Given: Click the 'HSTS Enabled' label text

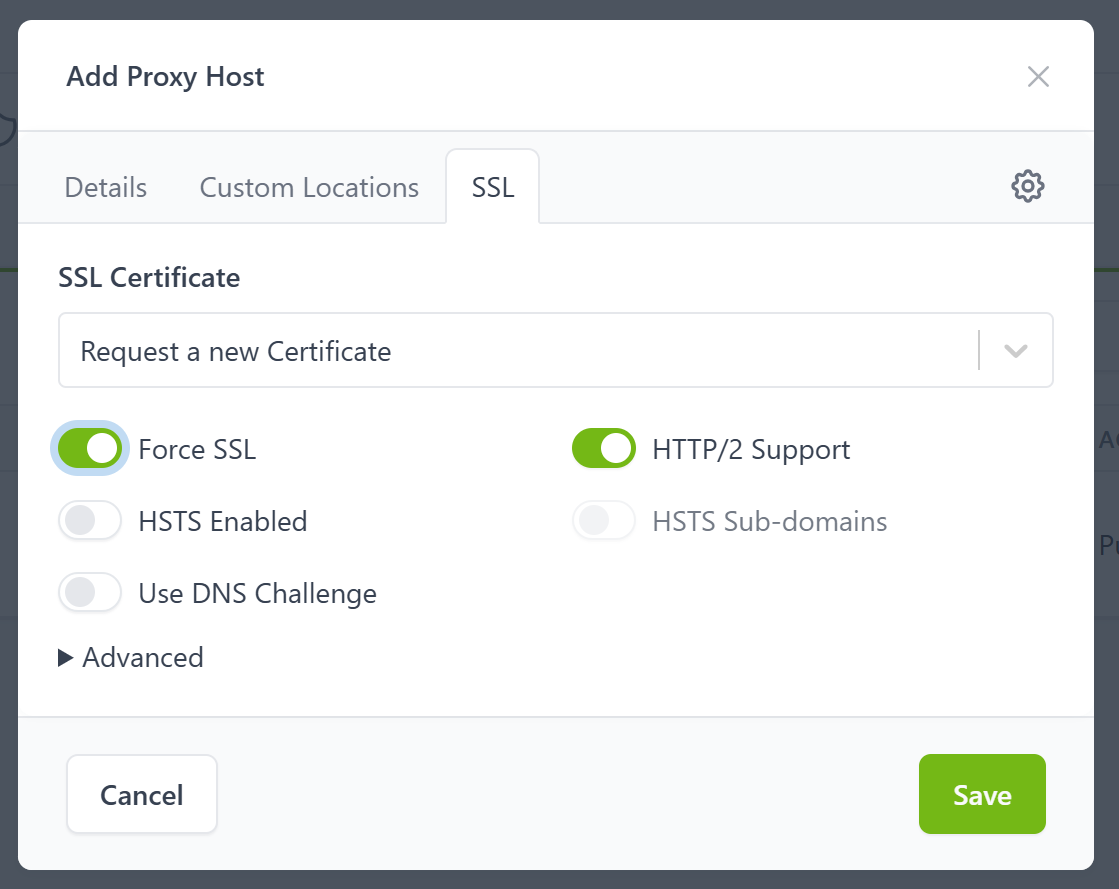Looking at the screenshot, I should pos(222,522).
